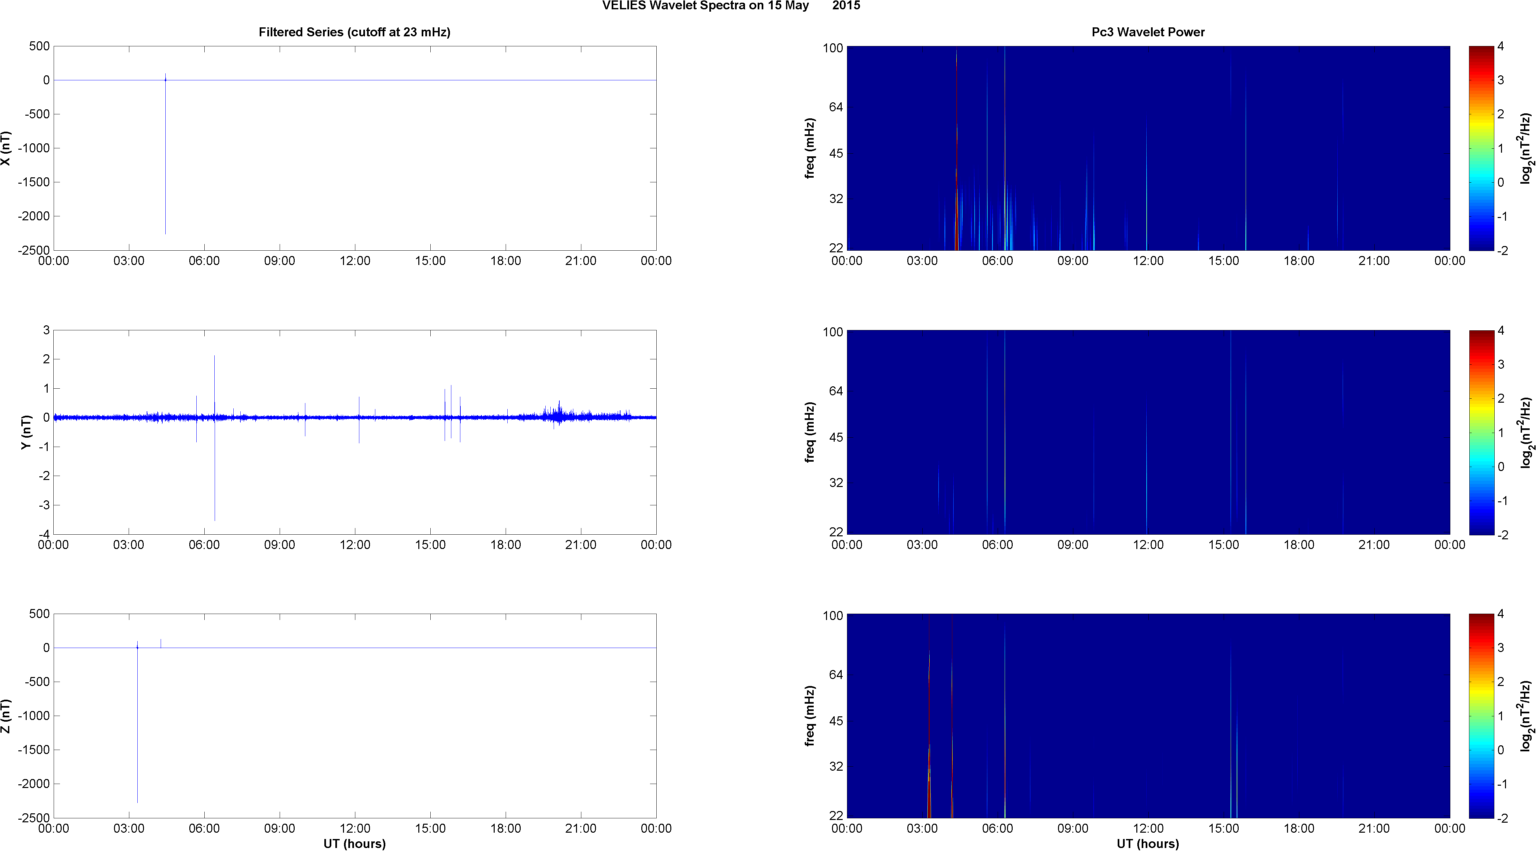
Task: Select the 'Pc3 Wavelet Power' heading
Action: (x=1148, y=32)
